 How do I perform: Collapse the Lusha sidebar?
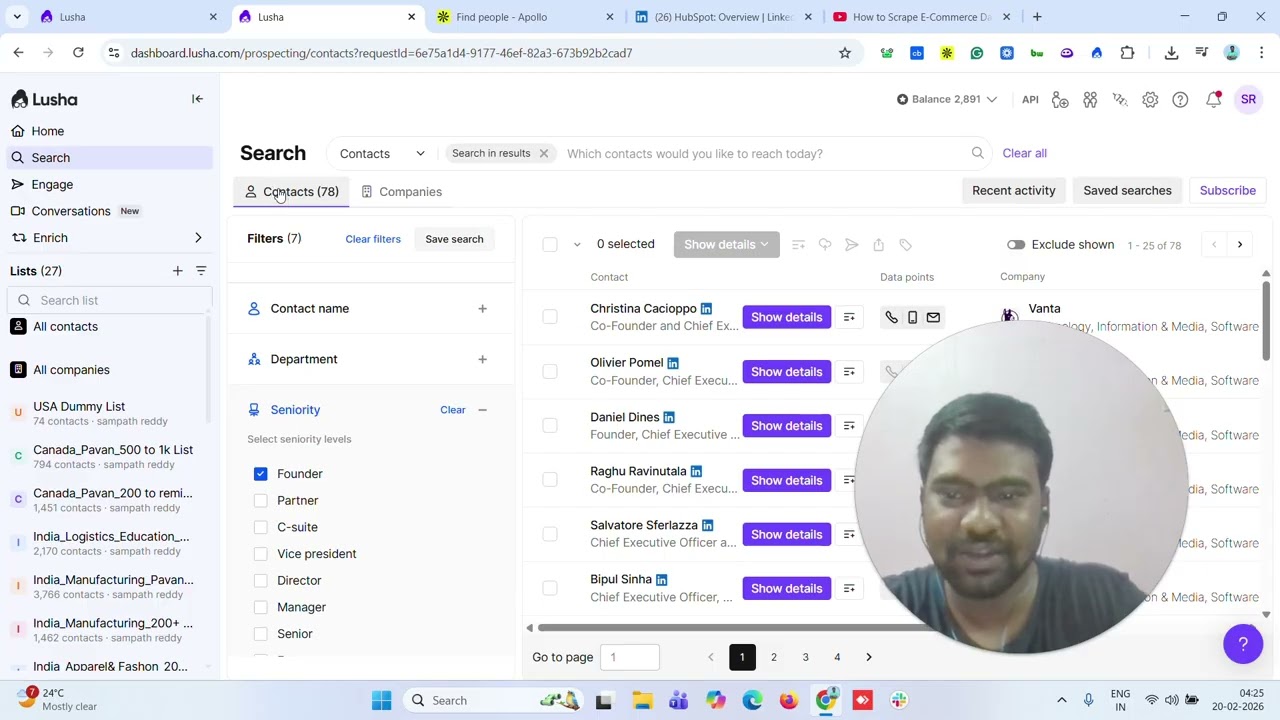(197, 99)
